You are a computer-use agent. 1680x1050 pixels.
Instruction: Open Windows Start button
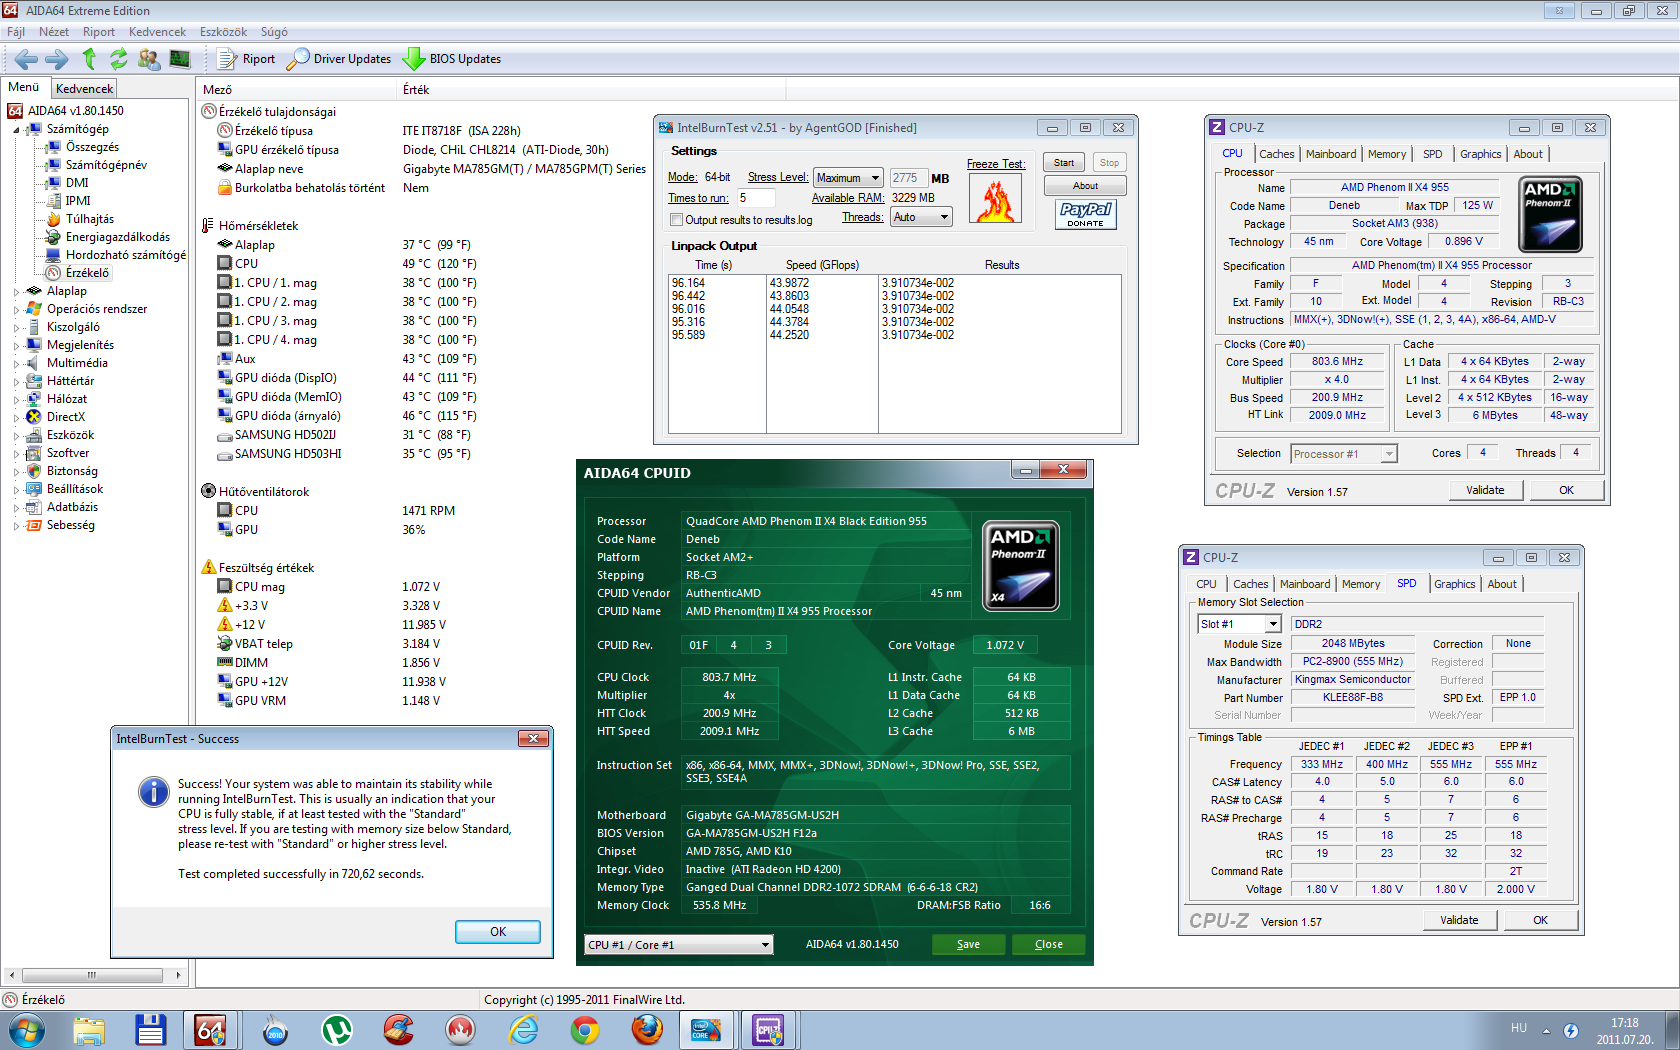coord(26,1030)
